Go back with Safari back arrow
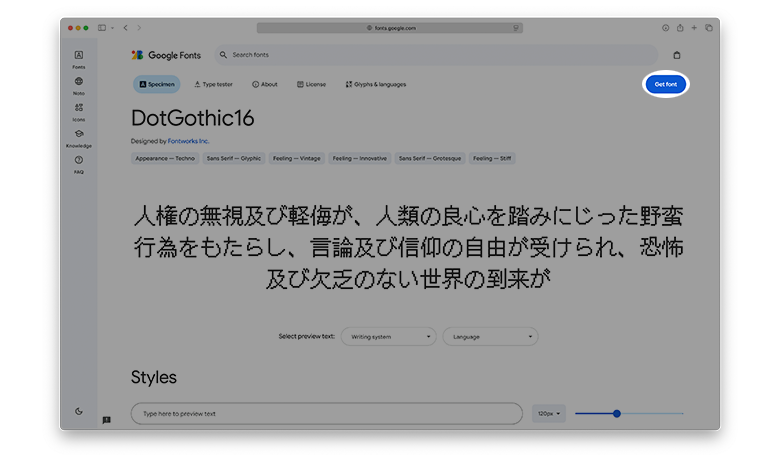 [x=125, y=28]
